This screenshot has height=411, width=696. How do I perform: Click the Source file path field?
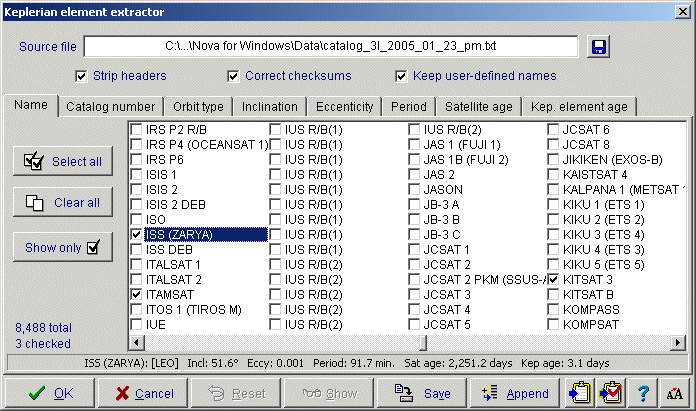point(331,46)
